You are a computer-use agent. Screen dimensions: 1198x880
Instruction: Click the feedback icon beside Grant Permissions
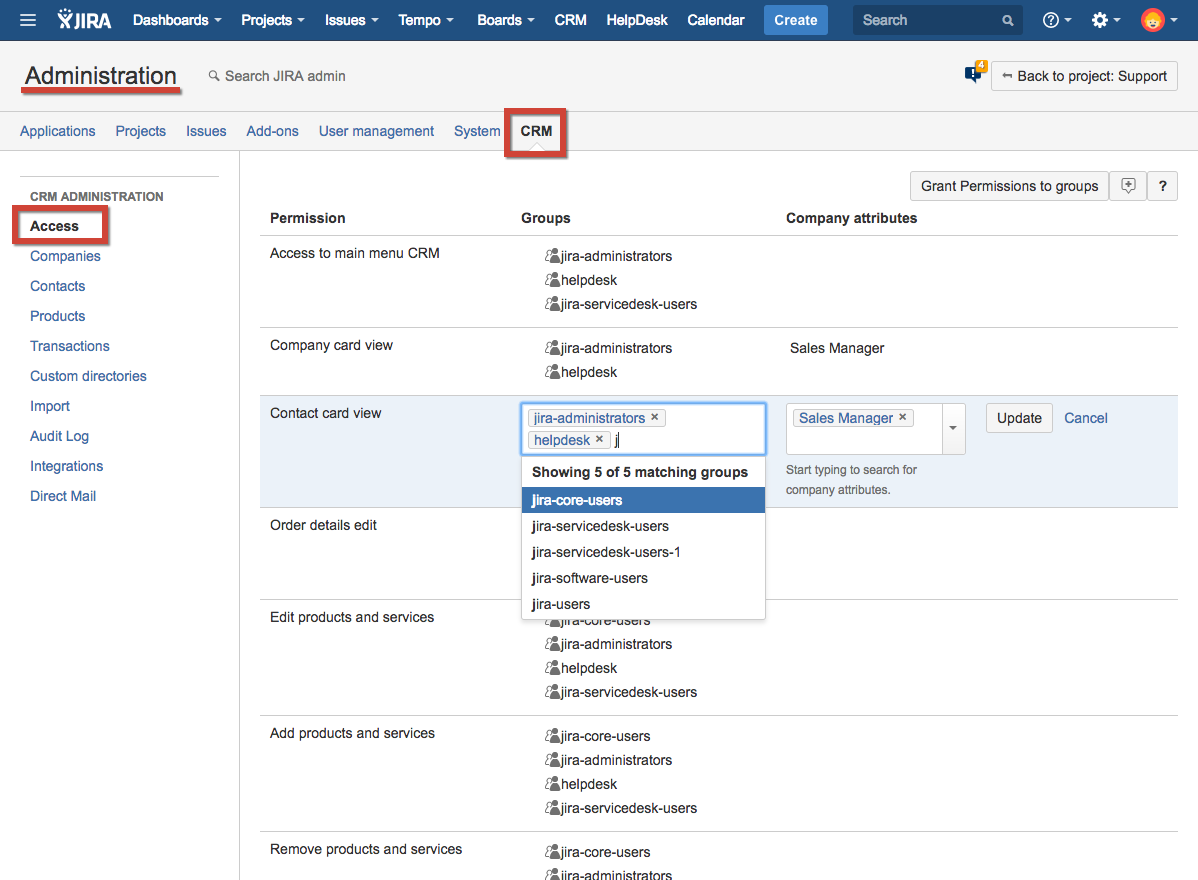[x=1128, y=186]
